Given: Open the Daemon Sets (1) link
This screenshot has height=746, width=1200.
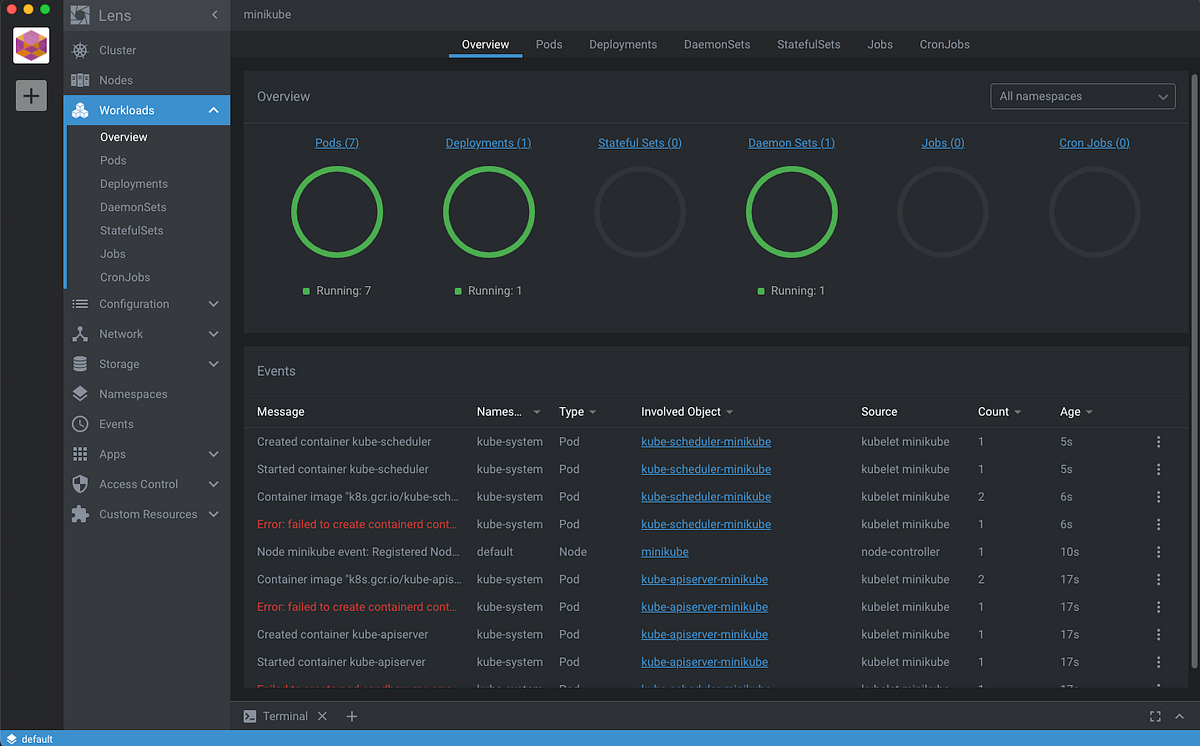Looking at the screenshot, I should tap(791, 143).
